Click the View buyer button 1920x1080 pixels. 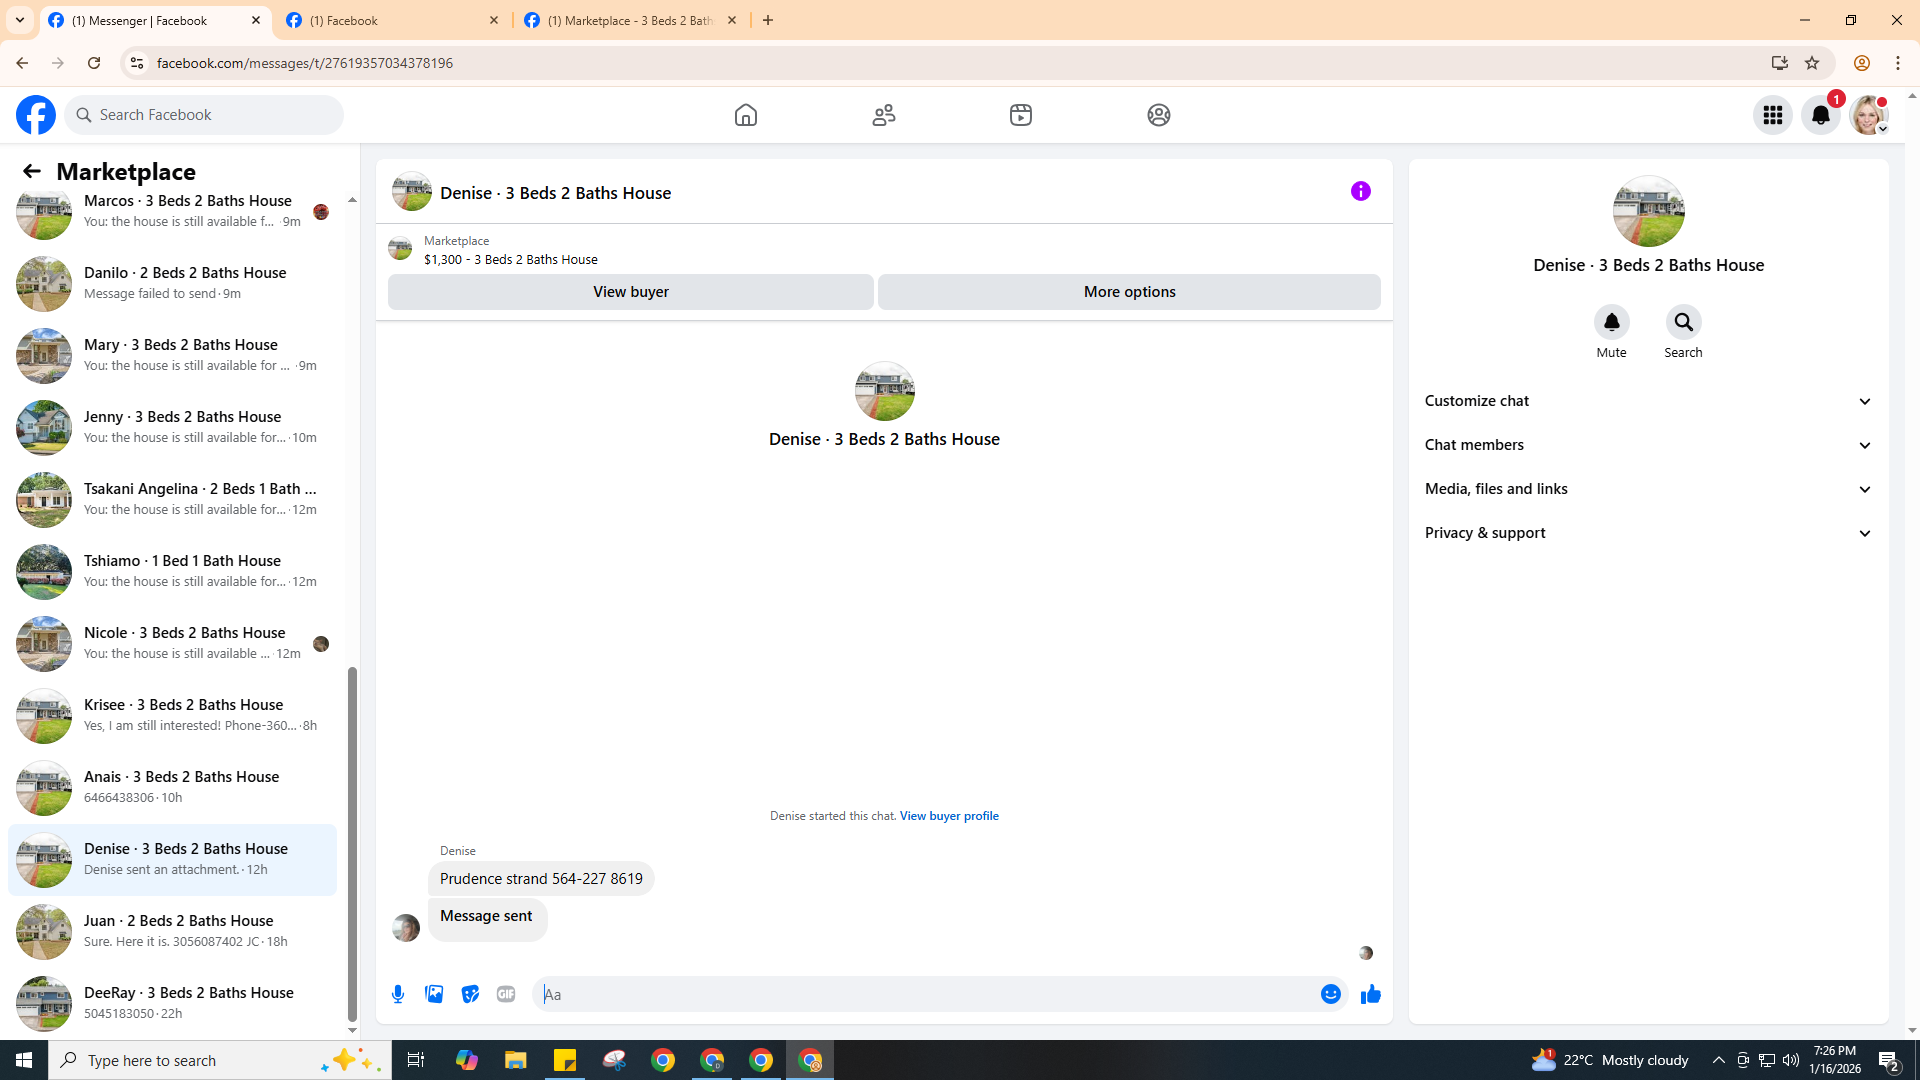630,292
